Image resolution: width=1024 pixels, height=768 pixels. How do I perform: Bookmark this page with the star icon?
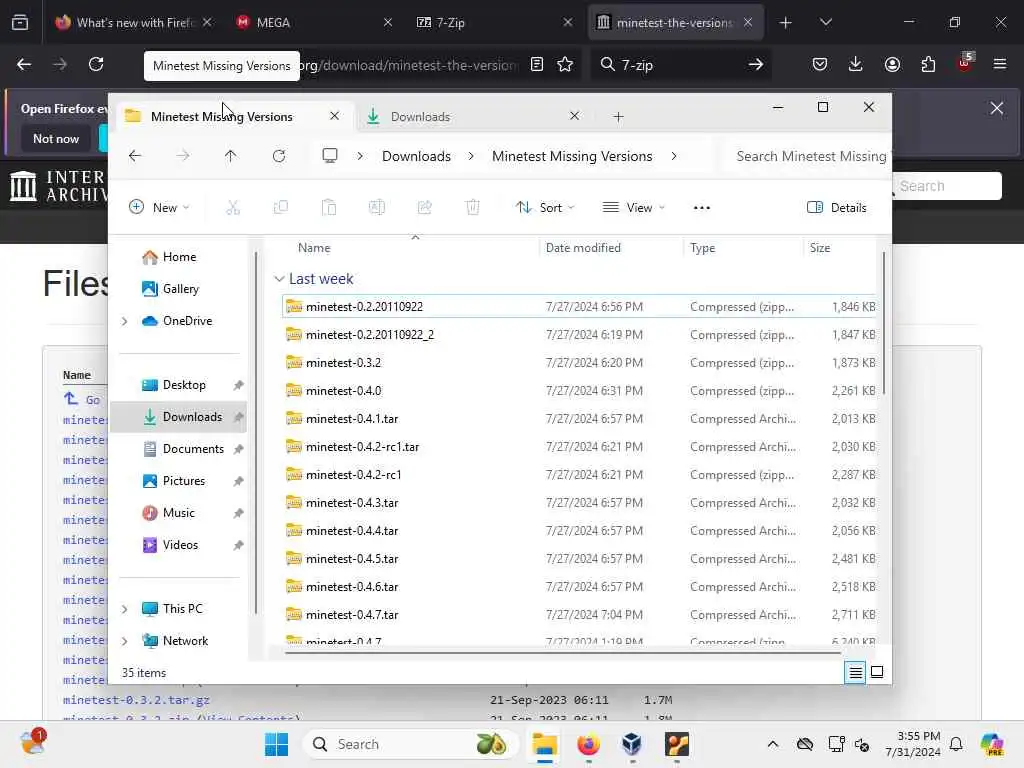point(565,64)
